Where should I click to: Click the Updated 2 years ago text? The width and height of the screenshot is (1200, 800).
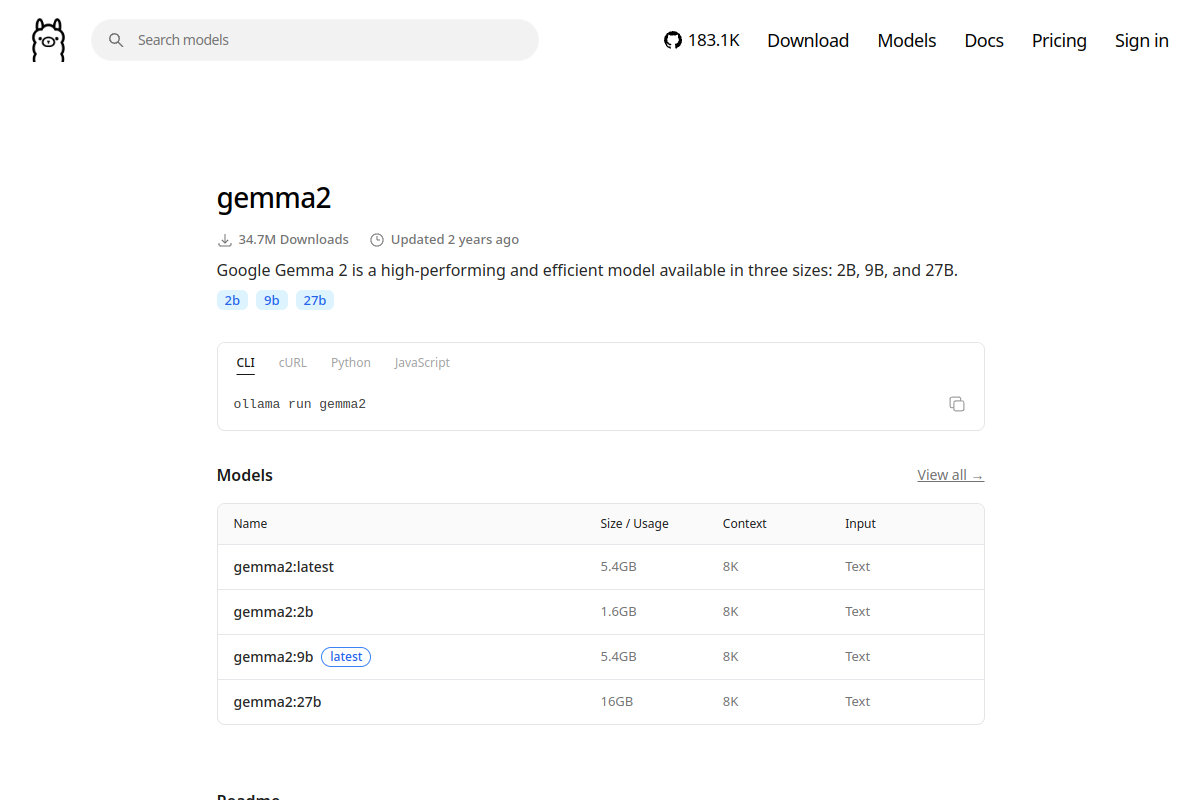click(455, 240)
